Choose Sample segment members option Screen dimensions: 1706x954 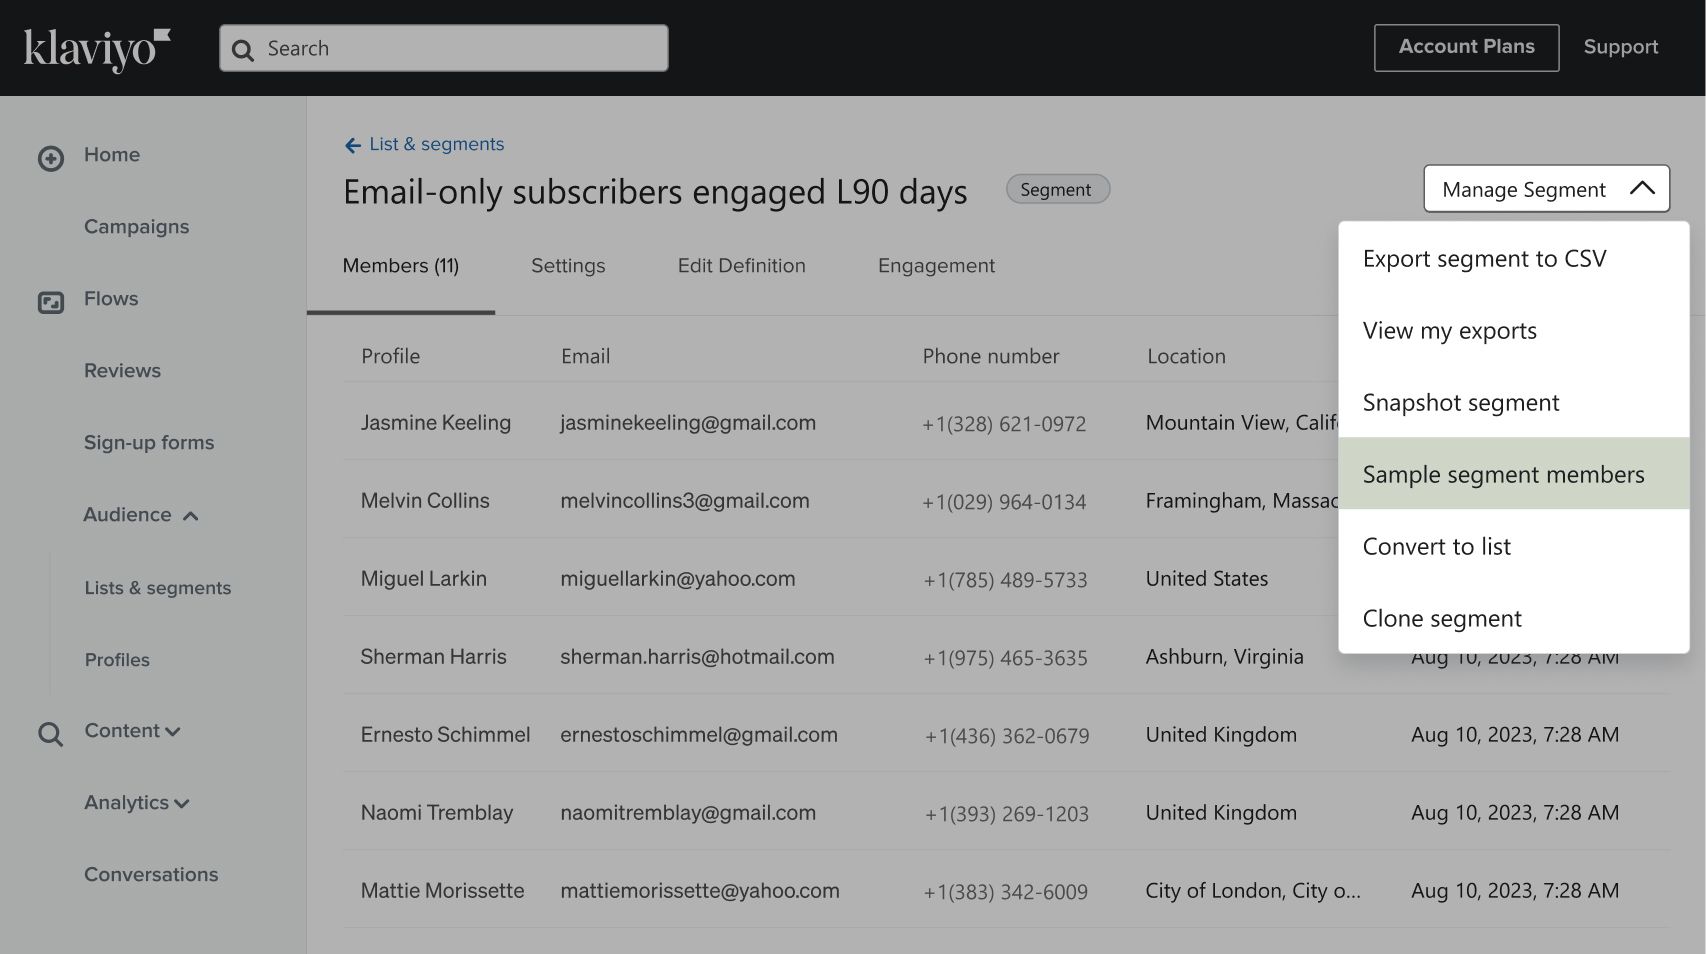click(1503, 475)
